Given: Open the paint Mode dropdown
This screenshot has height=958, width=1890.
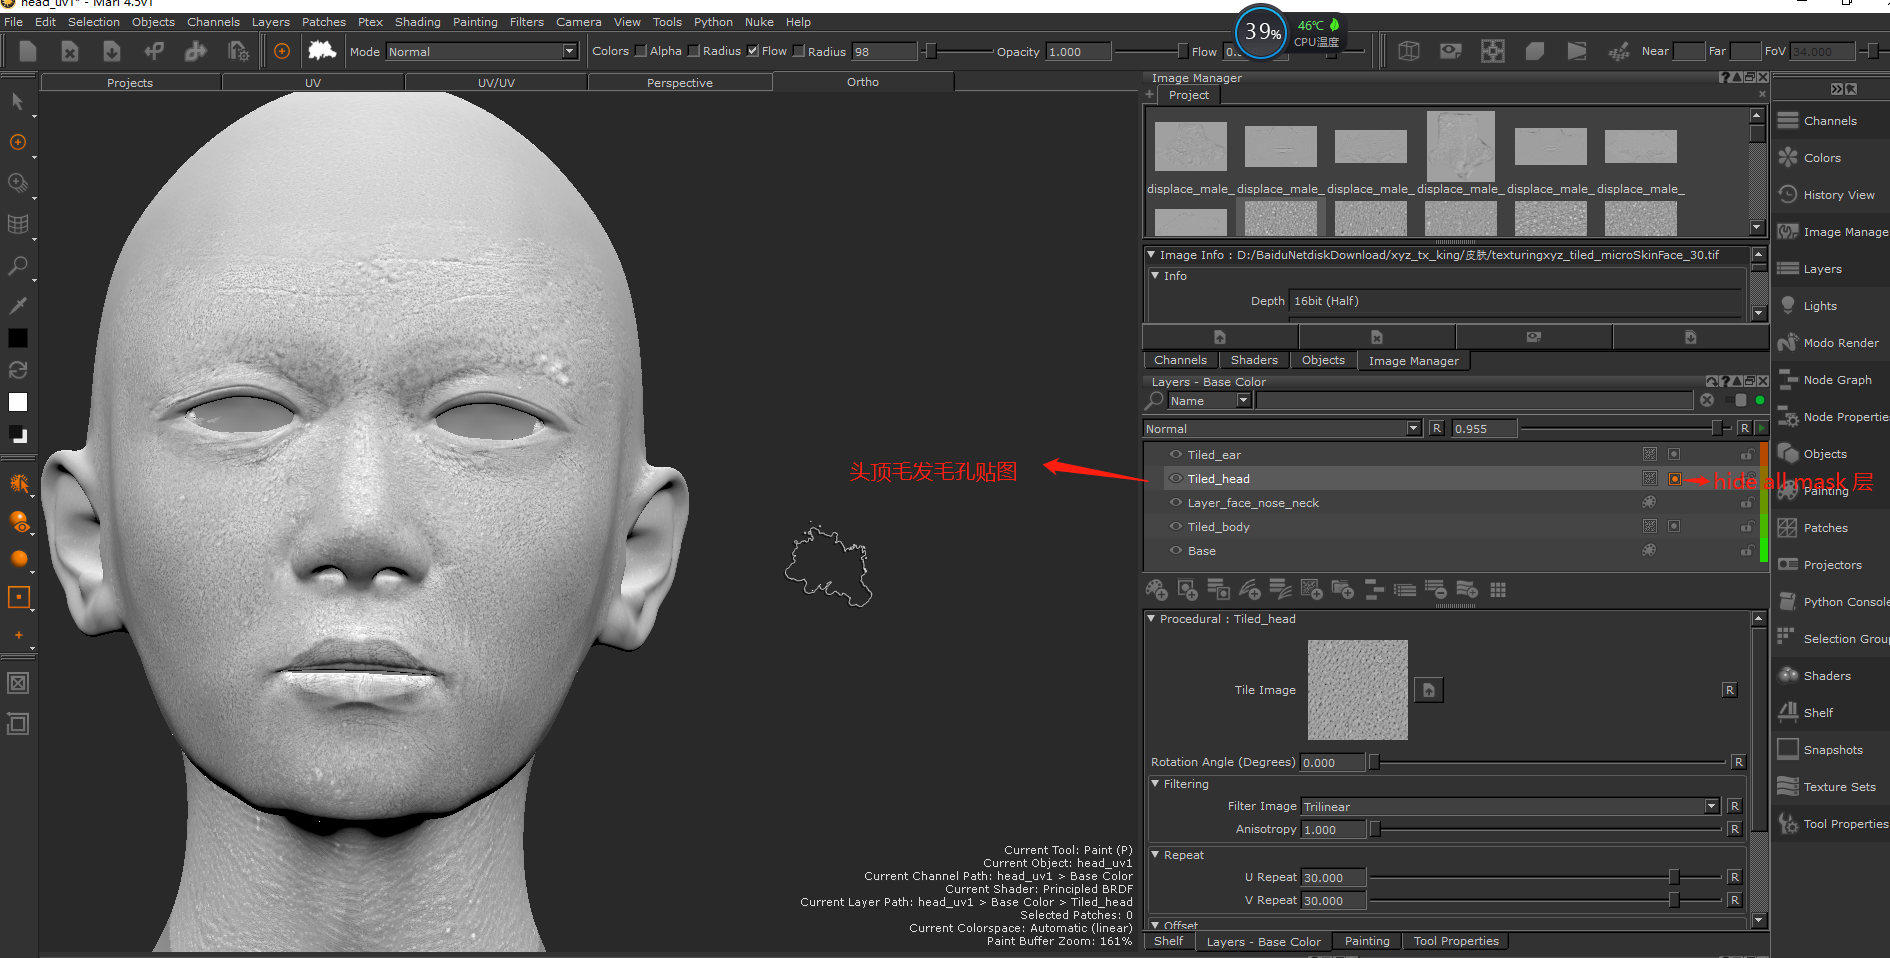Looking at the screenshot, I should 483,51.
